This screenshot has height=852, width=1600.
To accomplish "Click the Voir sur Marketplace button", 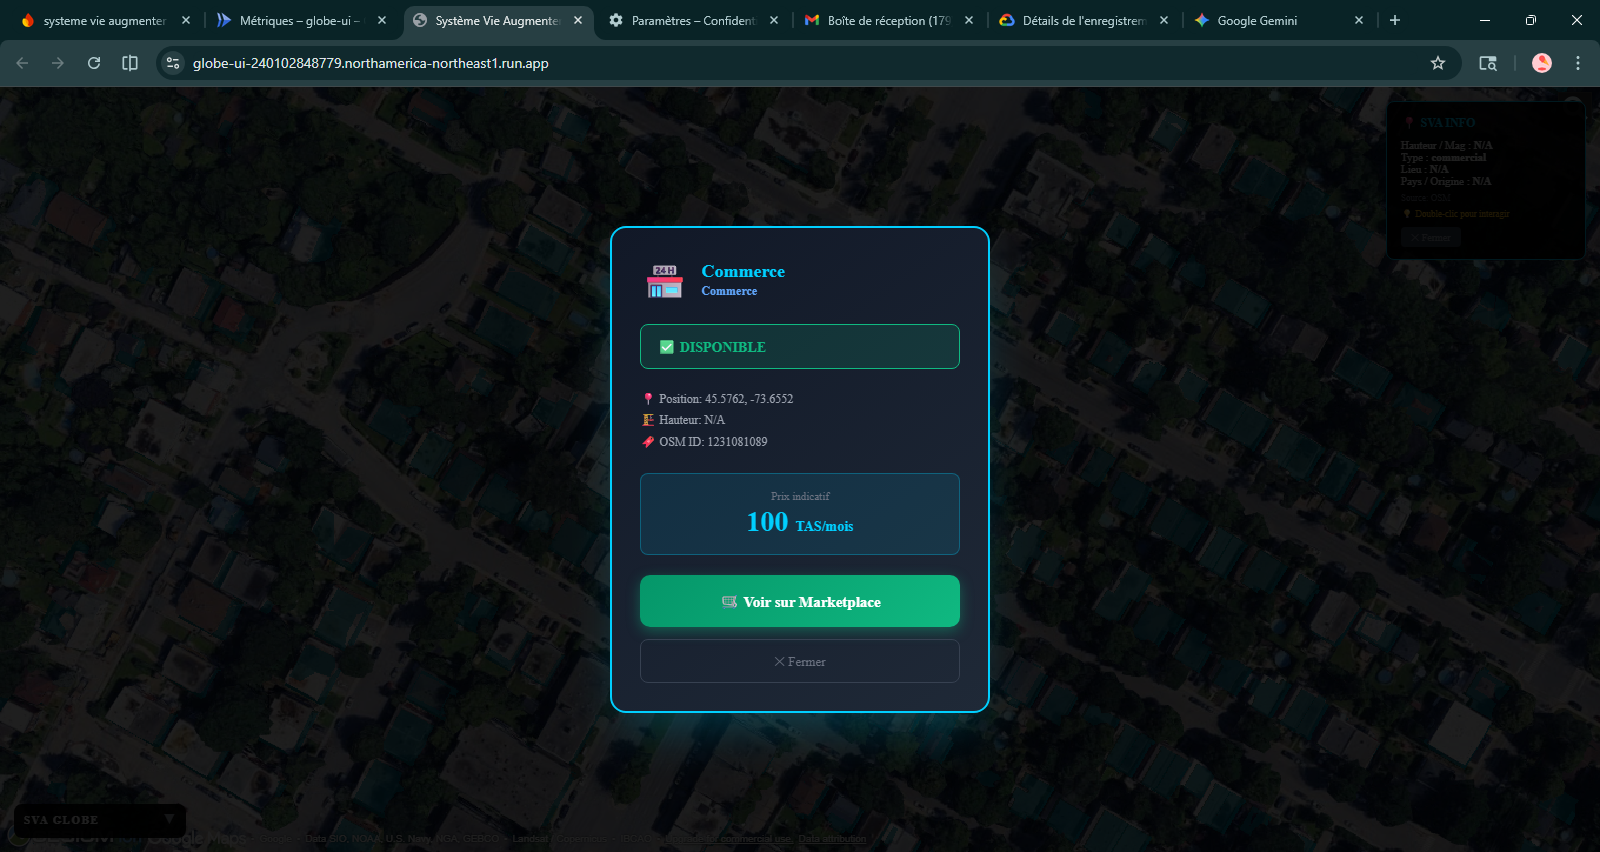I will (800, 601).
